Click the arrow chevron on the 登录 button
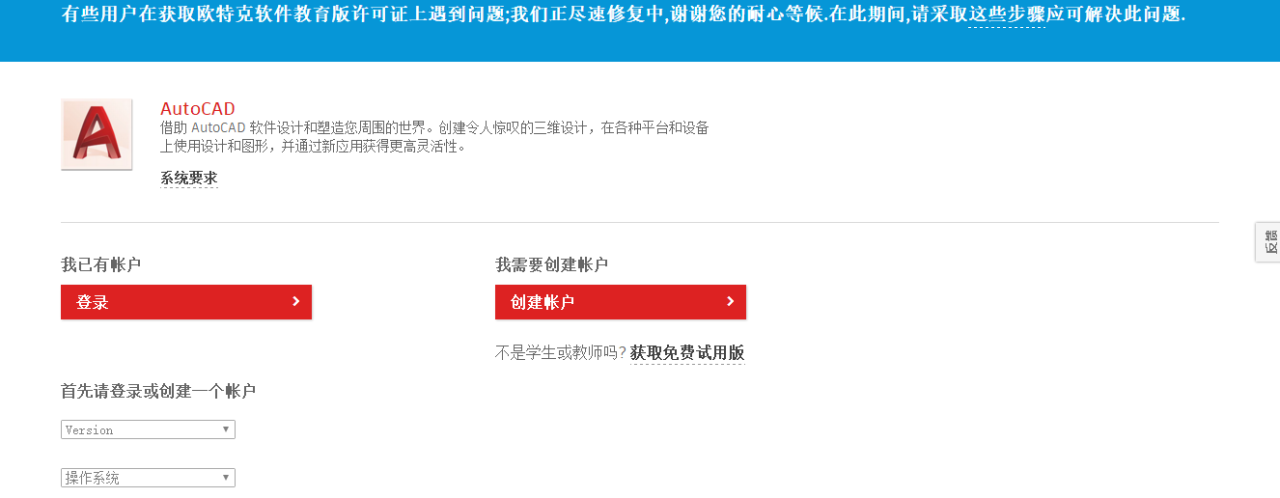The height and width of the screenshot is (498, 1280). (x=296, y=301)
